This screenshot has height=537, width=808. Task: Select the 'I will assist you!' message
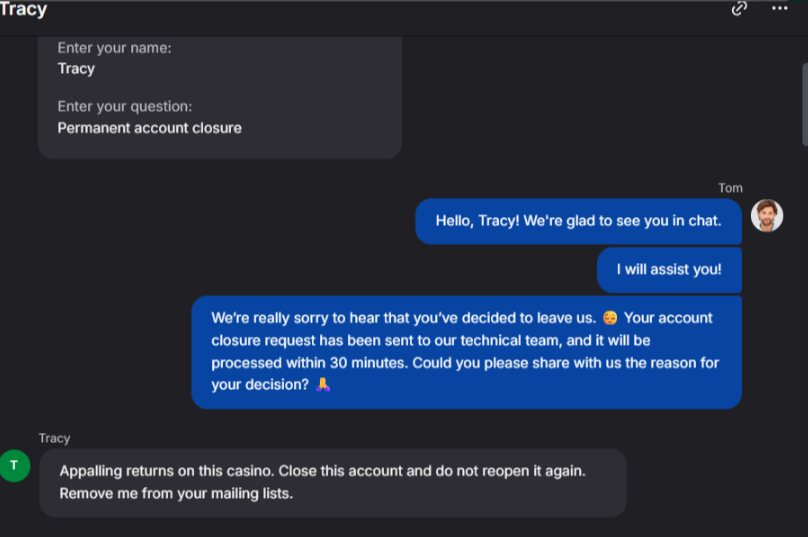tap(669, 269)
